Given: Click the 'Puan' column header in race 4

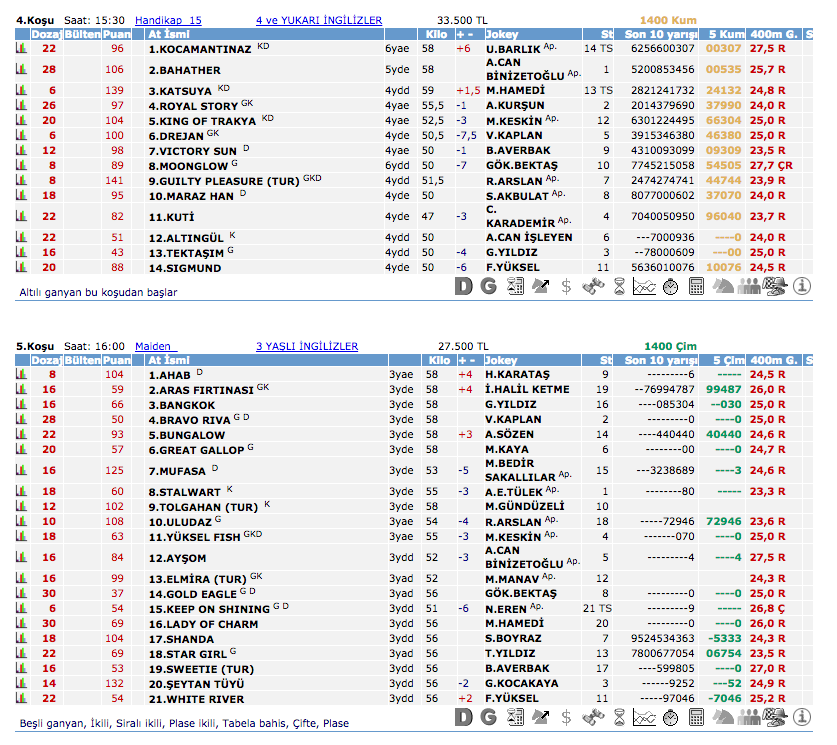Looking at the screenshot, I should 117,34.
